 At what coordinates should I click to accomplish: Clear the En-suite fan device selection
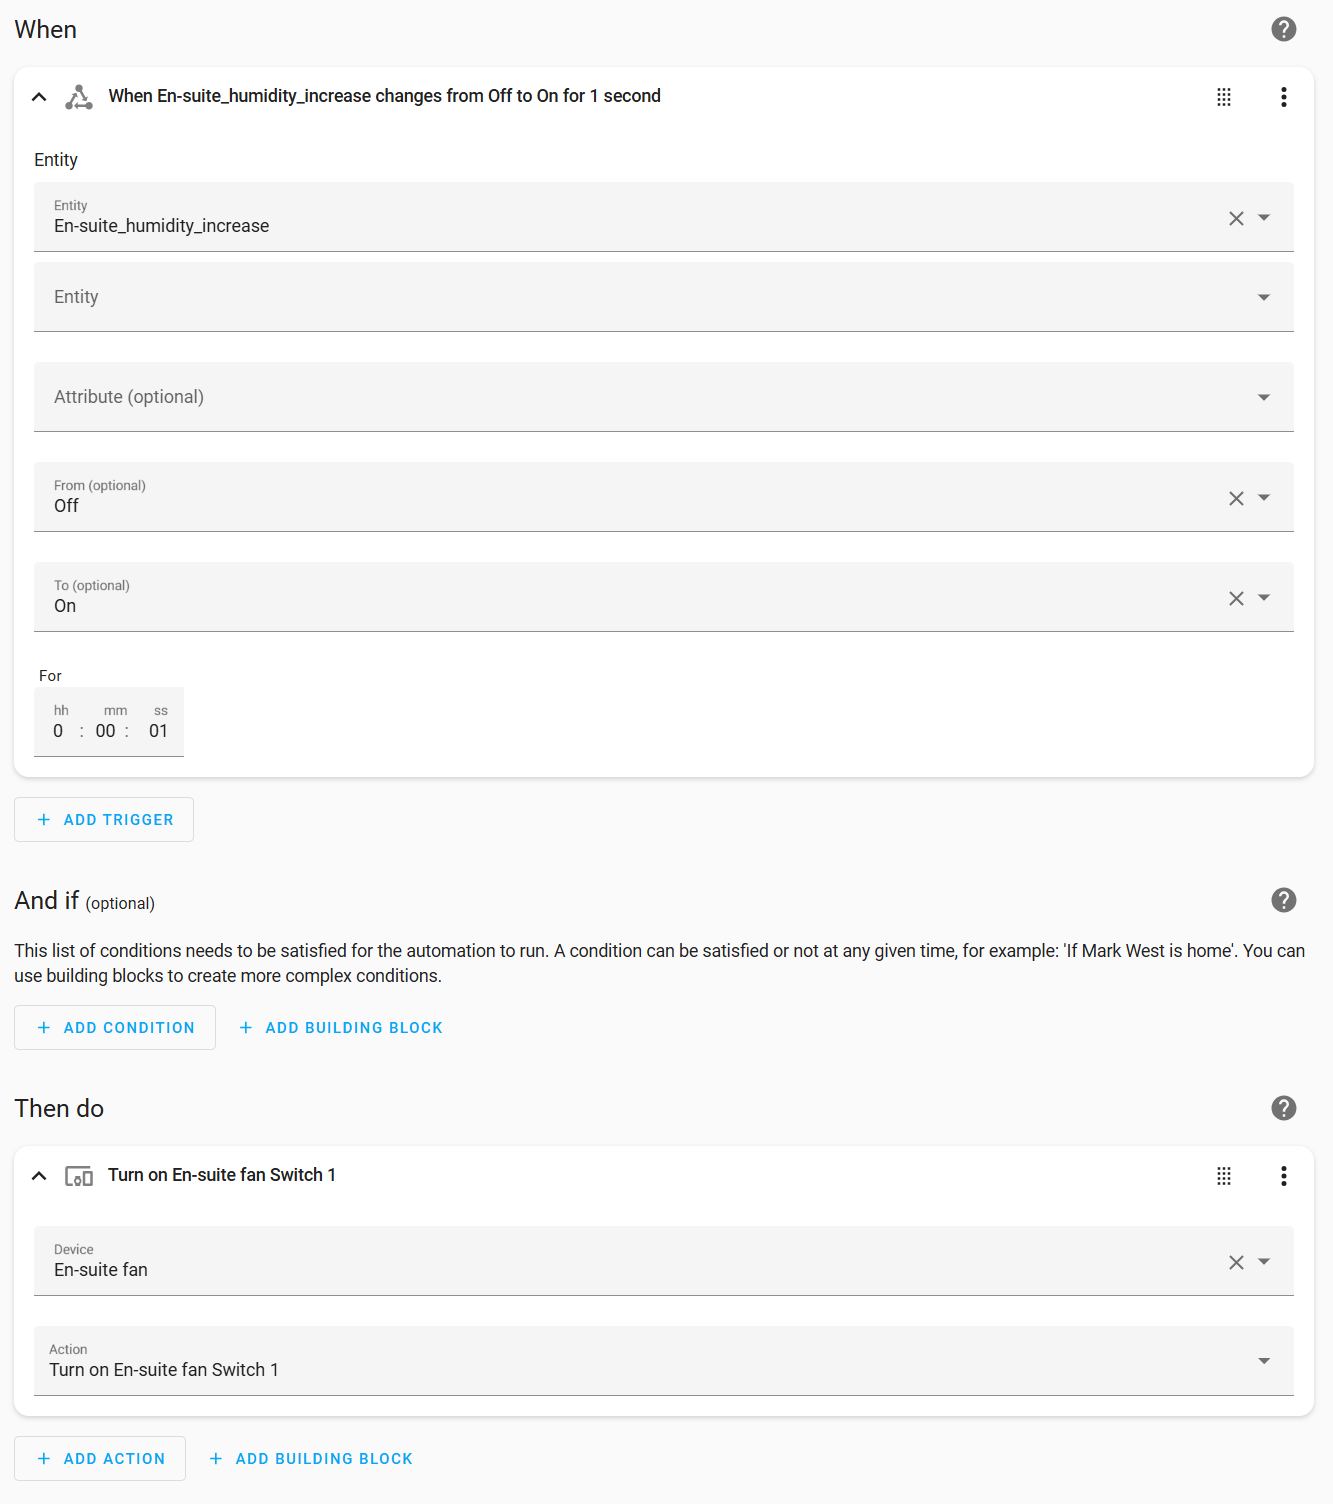pyautogui.click(x=1236, y=1262)
